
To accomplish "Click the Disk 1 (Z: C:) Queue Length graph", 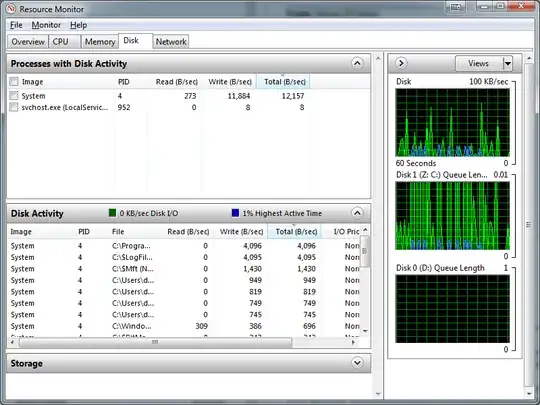I will point(453,216).
